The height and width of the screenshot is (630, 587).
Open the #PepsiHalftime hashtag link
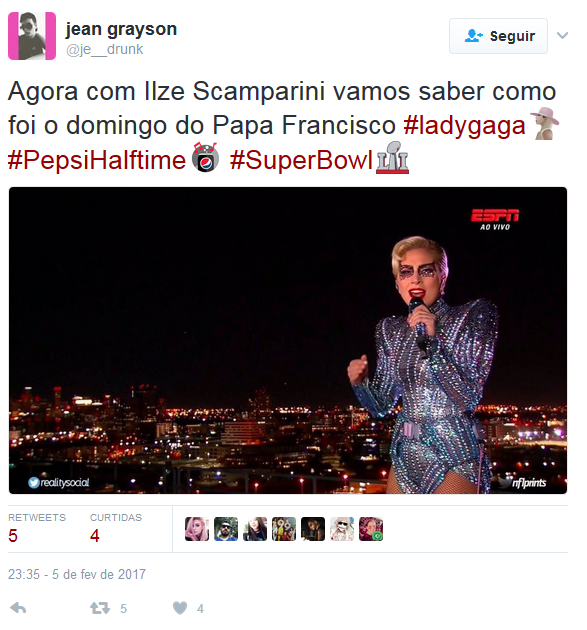point(97,160)
